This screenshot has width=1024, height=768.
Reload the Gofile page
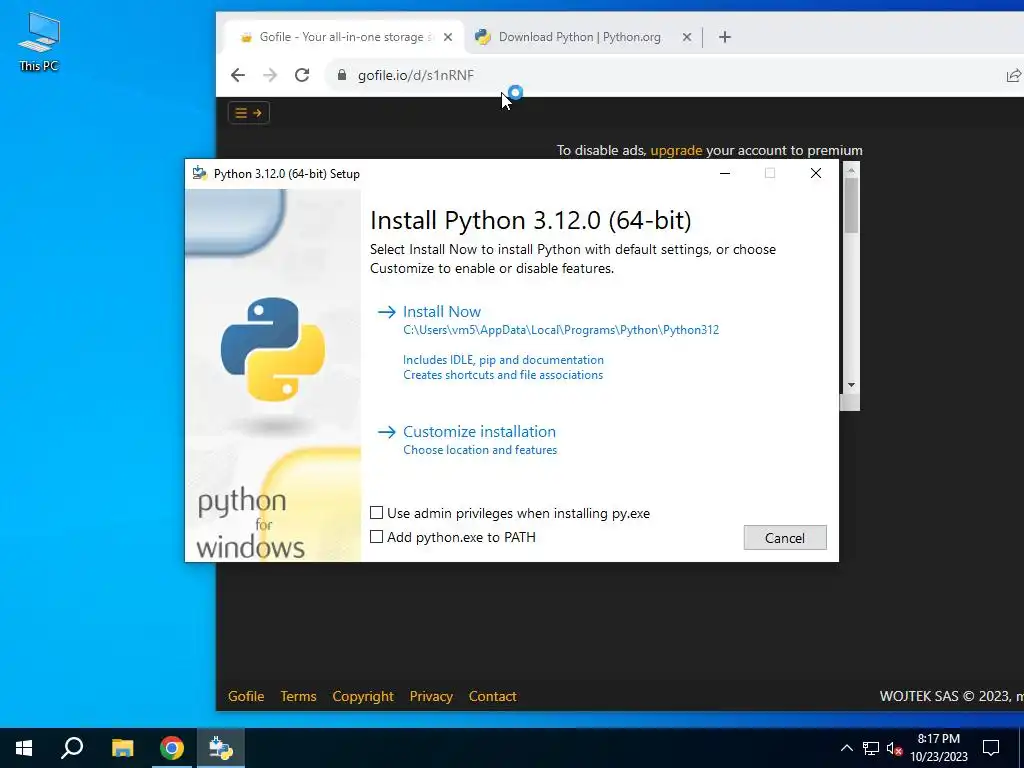pos(302,75)
